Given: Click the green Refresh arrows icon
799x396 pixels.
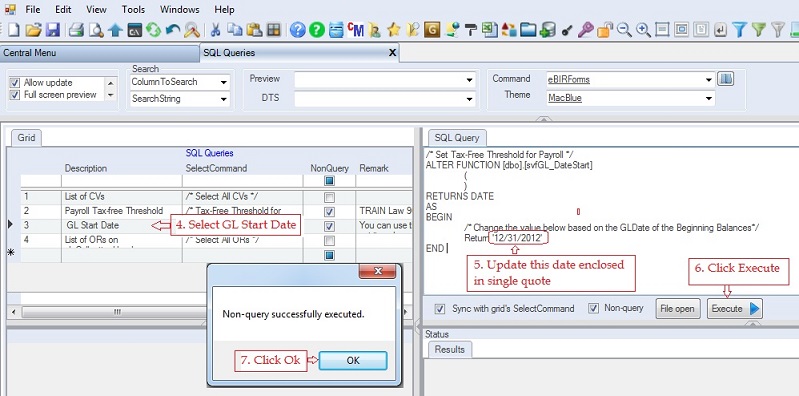Looking at the screenshot, I should click(x=153, y=30).
